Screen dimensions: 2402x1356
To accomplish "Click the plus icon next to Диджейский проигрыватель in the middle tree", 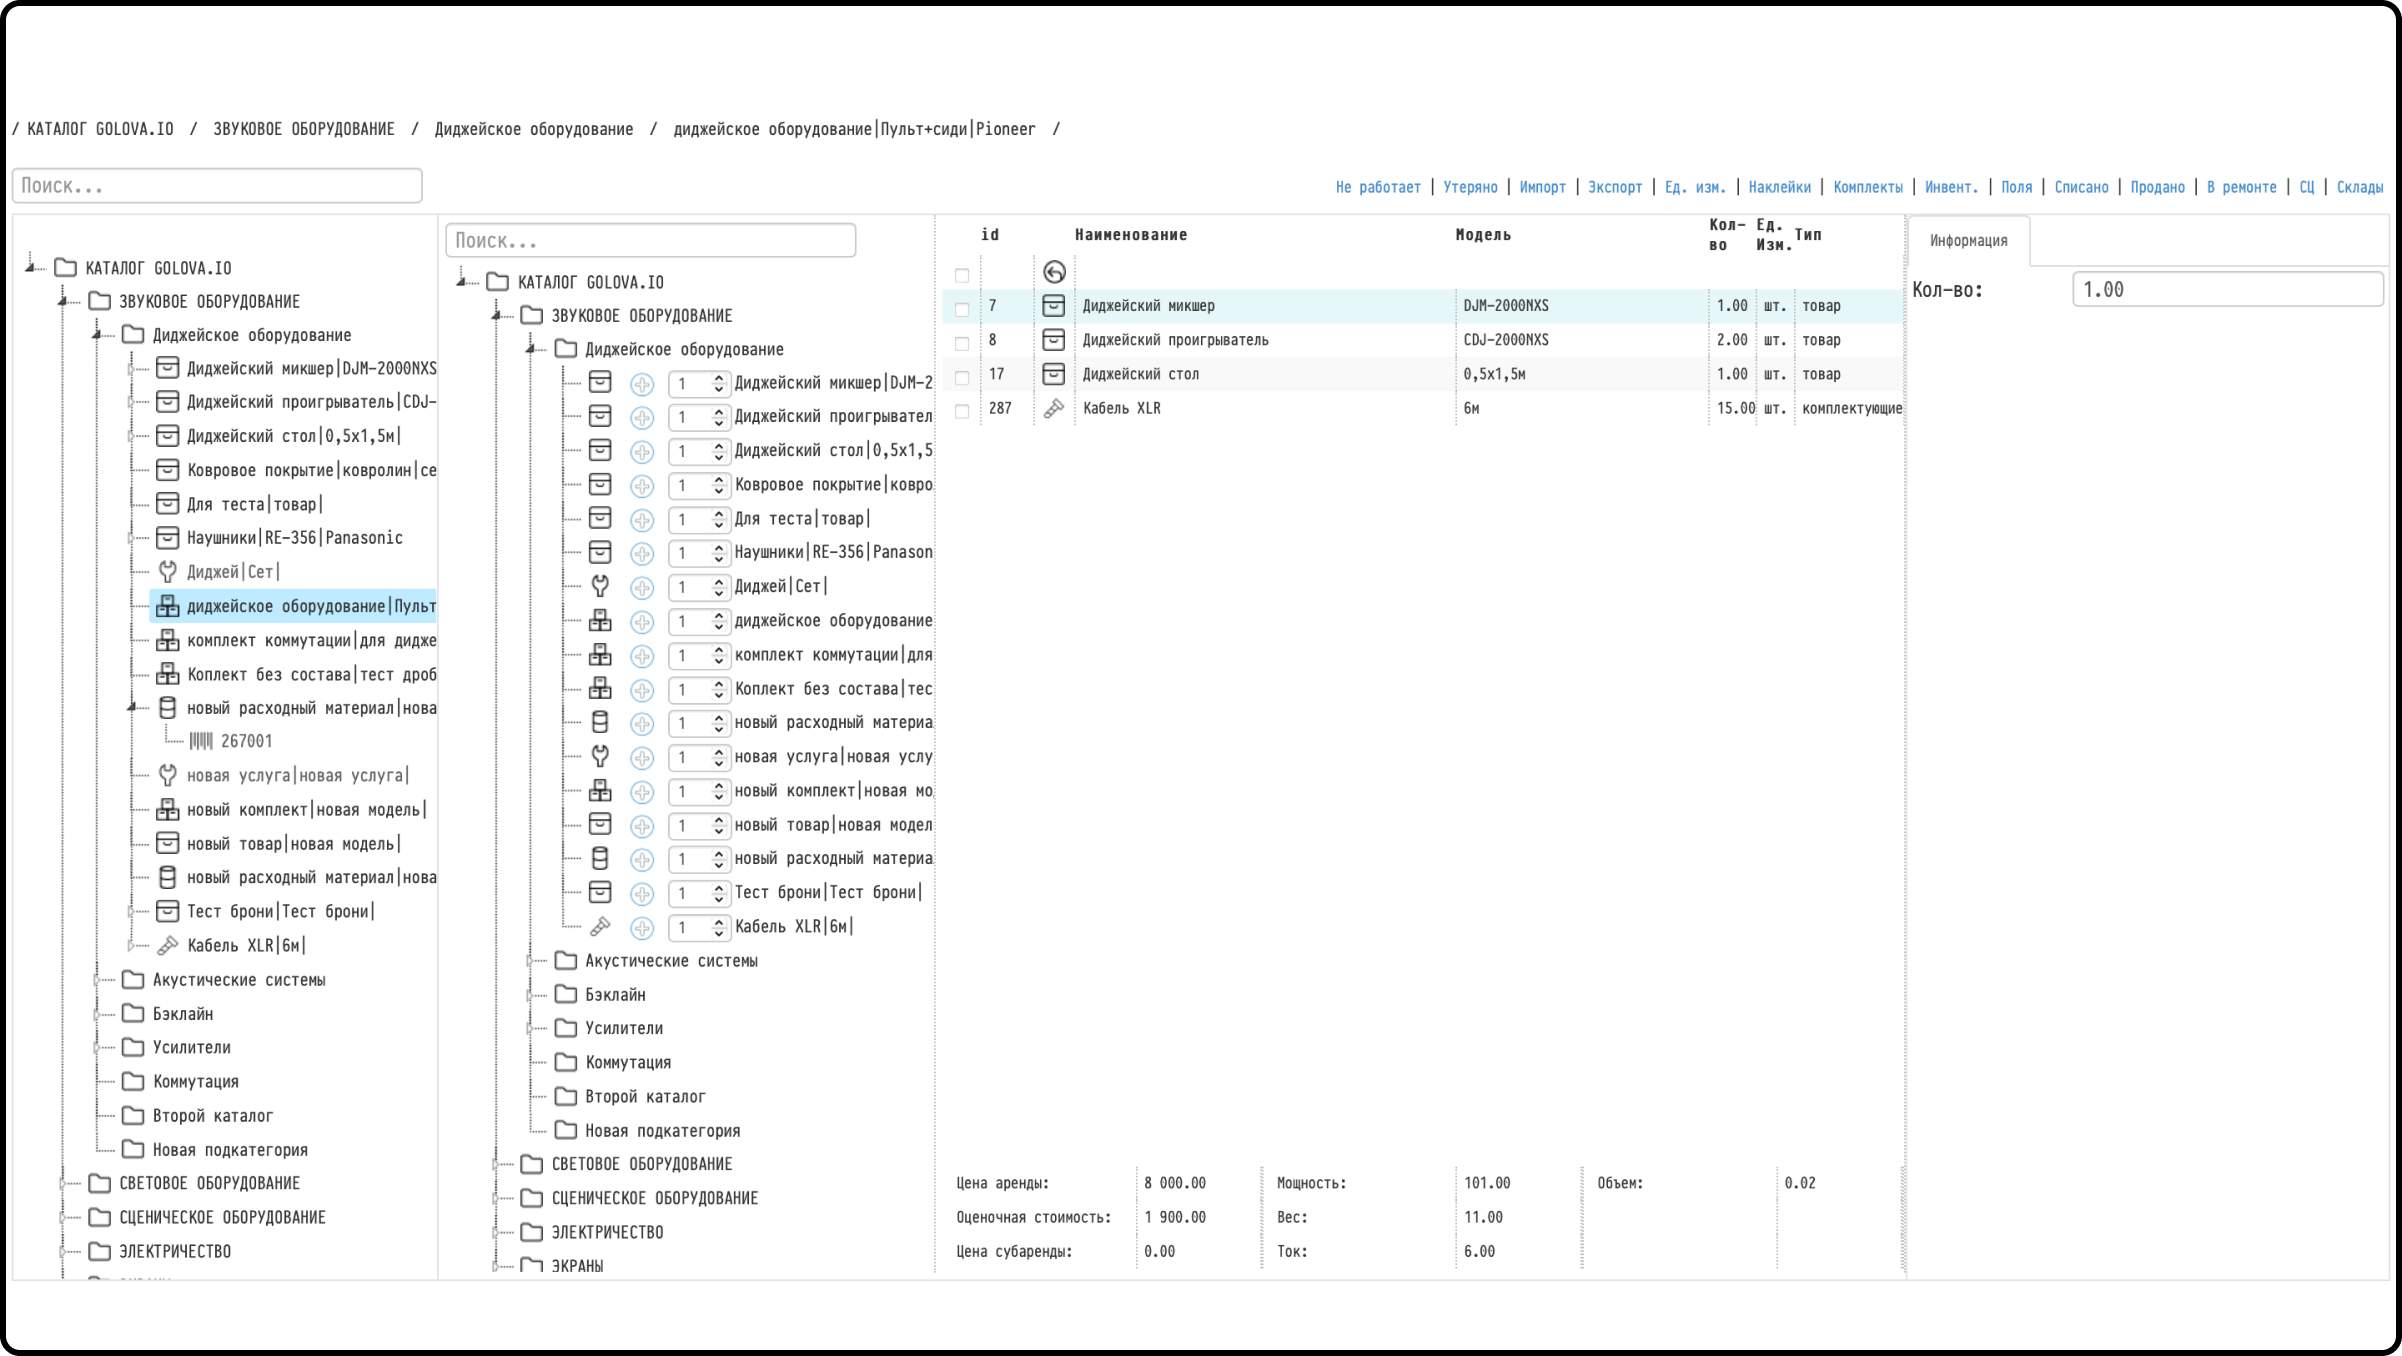I will (642, 418).
